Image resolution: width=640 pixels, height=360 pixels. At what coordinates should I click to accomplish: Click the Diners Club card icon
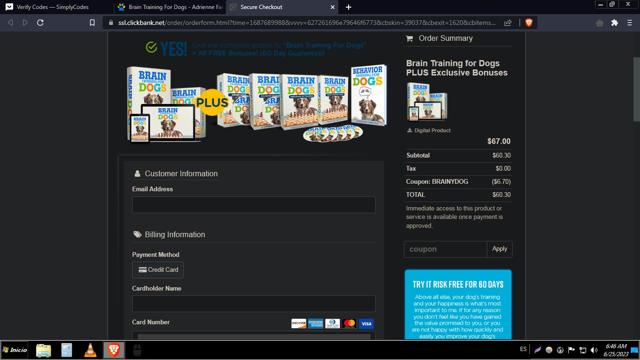(332, 324)
